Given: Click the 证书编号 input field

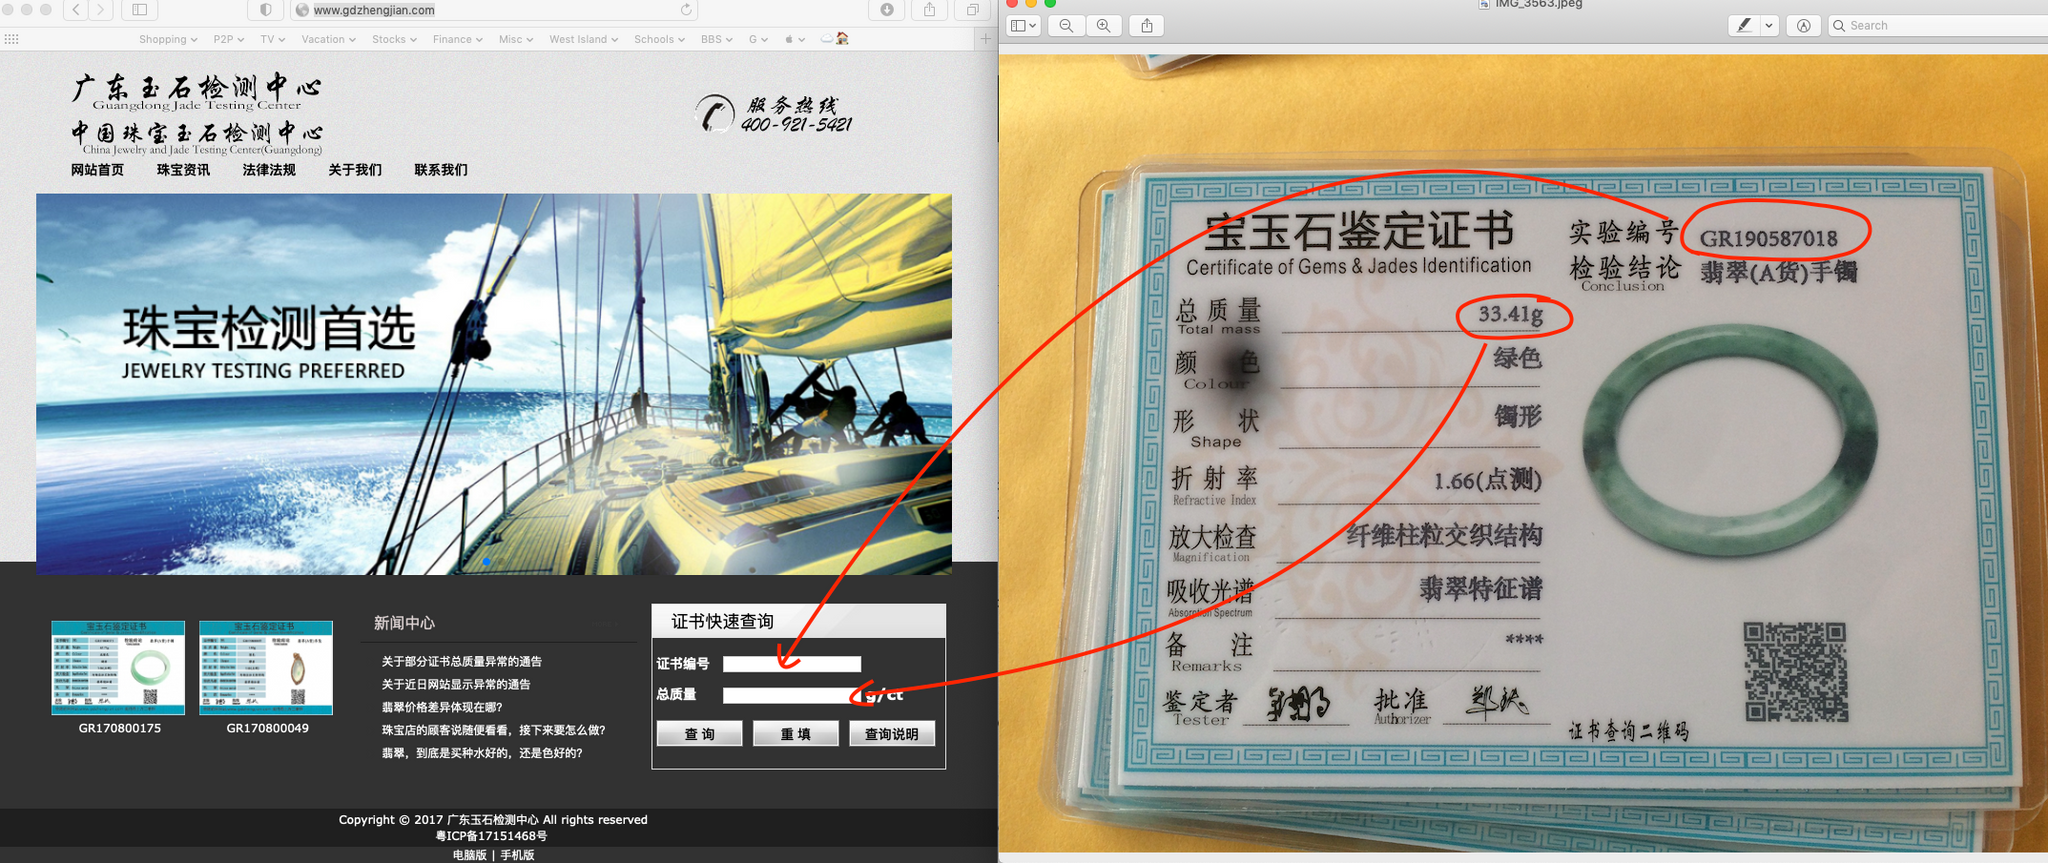Looking at the screenshot, I should coord(791,664).
